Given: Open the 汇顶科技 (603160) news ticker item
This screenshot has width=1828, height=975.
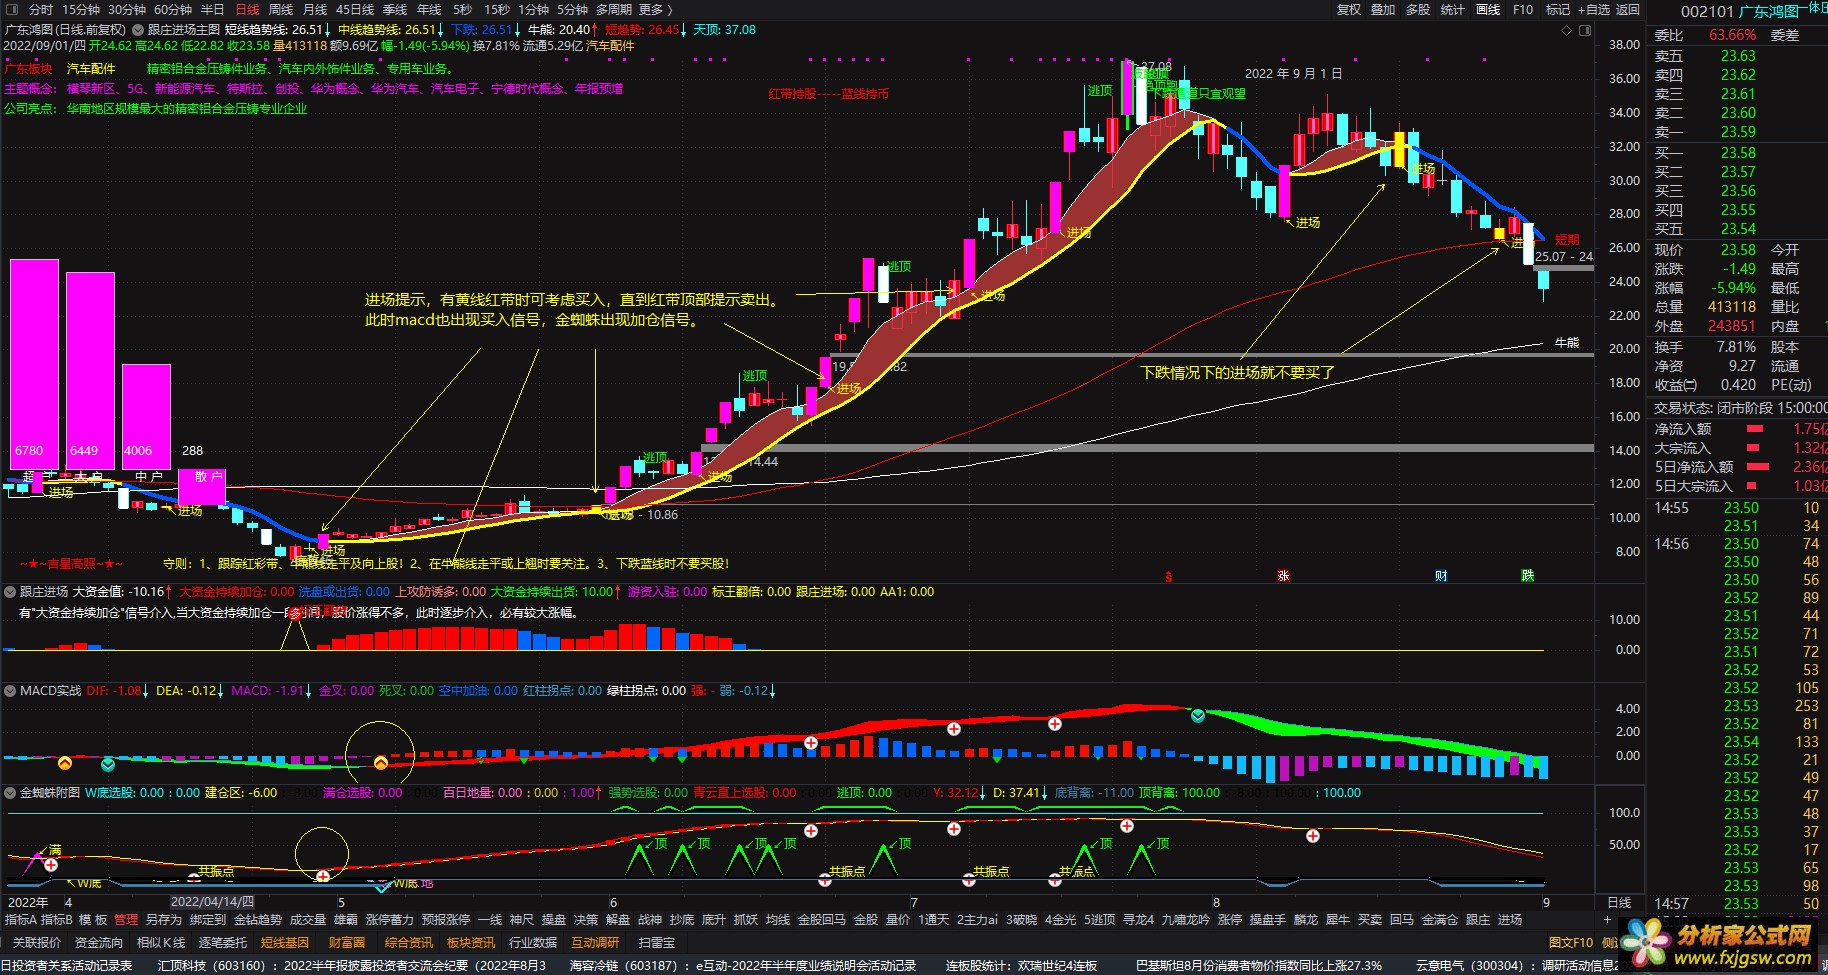Looking at the screenshot, I should pos(353,965).
